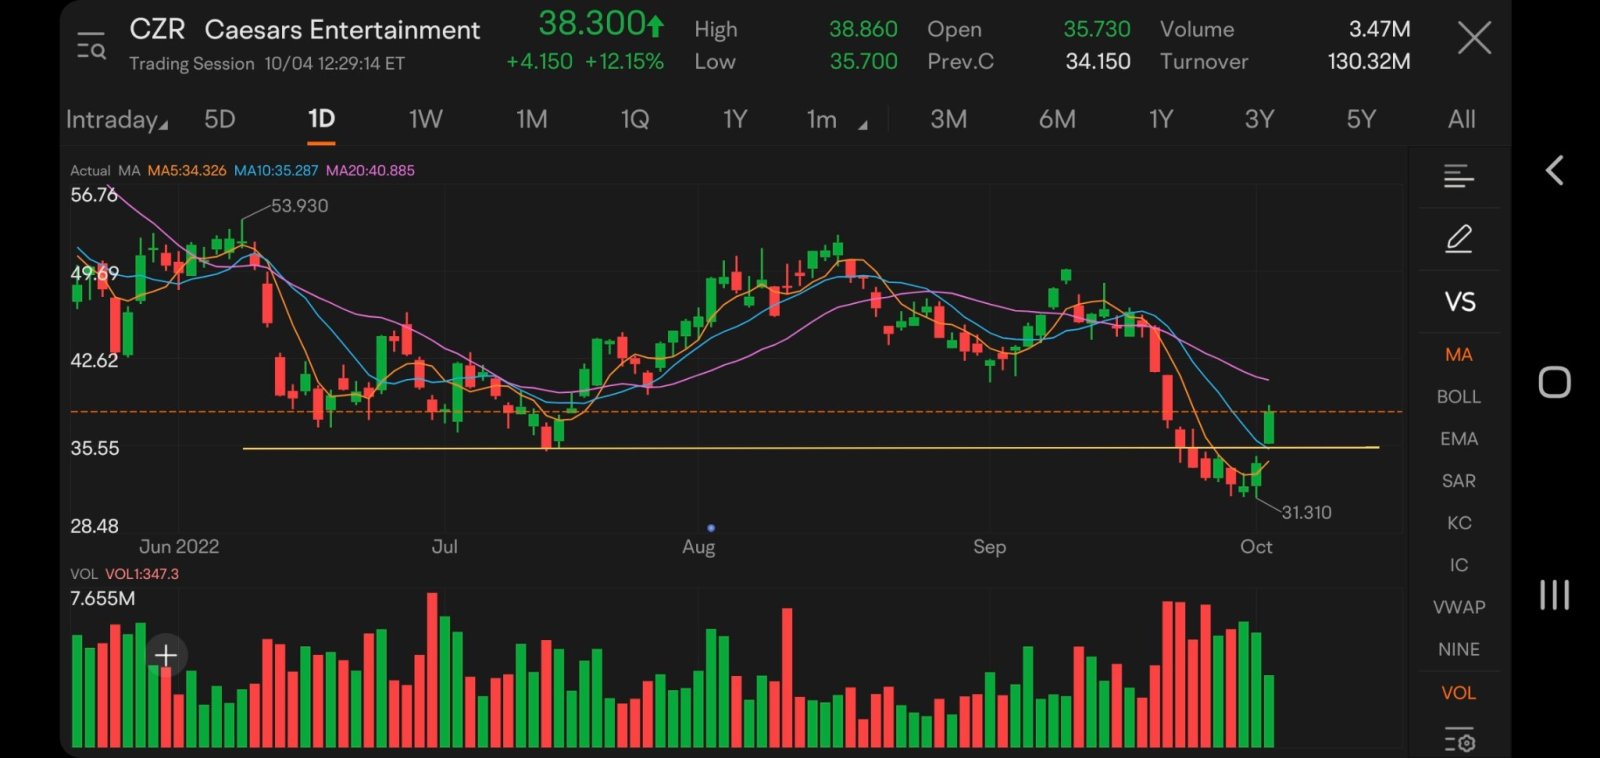Image resolution: width=1600 pixels, height=758 pixels.
Task: Expand the Intraday period dropdown
Action: point(117,120)
